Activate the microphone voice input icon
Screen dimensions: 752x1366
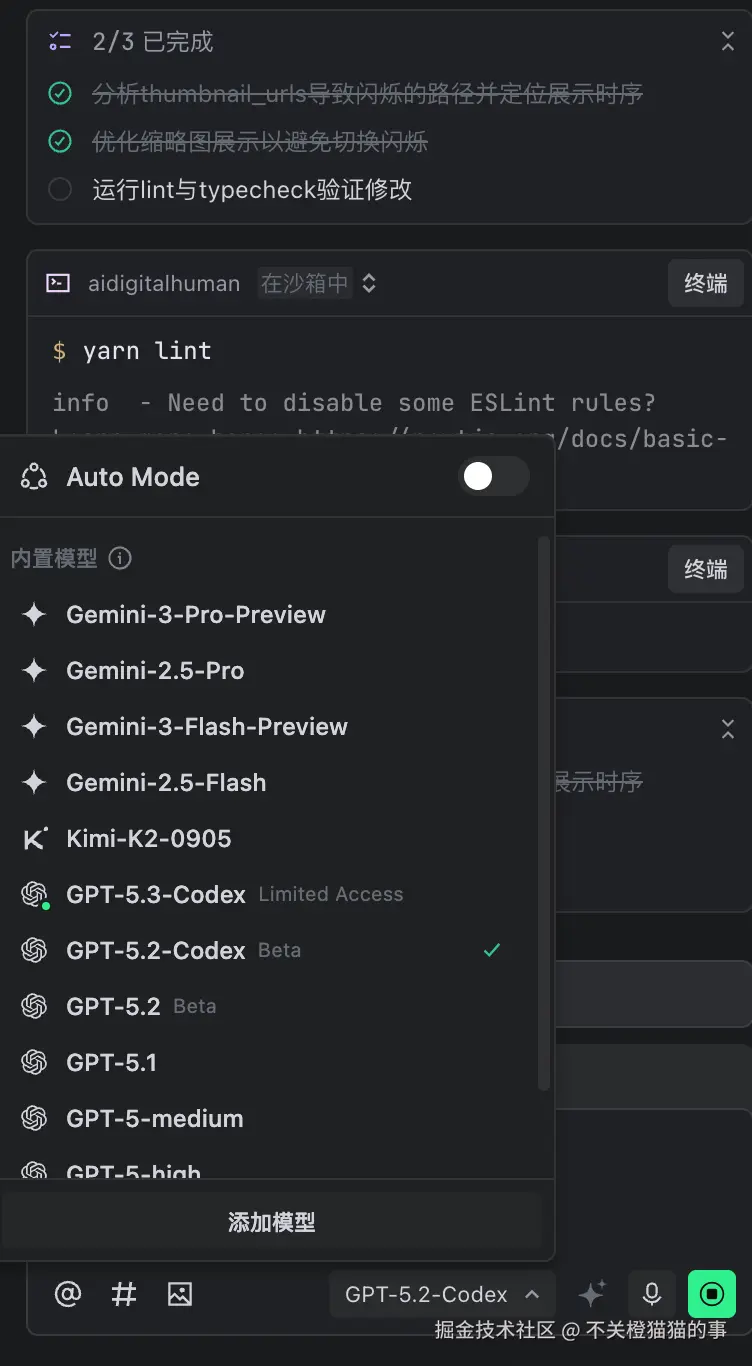pyautogui.click(x=651, y=1293)
